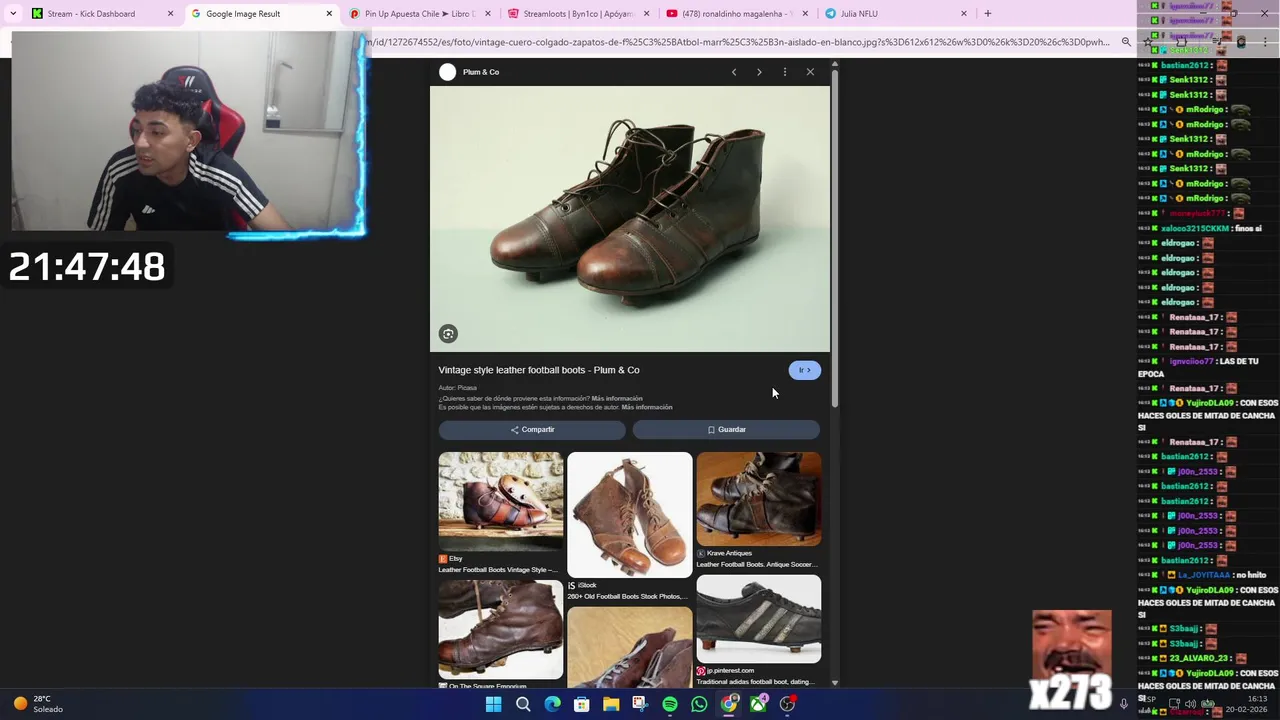
Task: Click Traditional adidas football boot caption
Action: 756,682
